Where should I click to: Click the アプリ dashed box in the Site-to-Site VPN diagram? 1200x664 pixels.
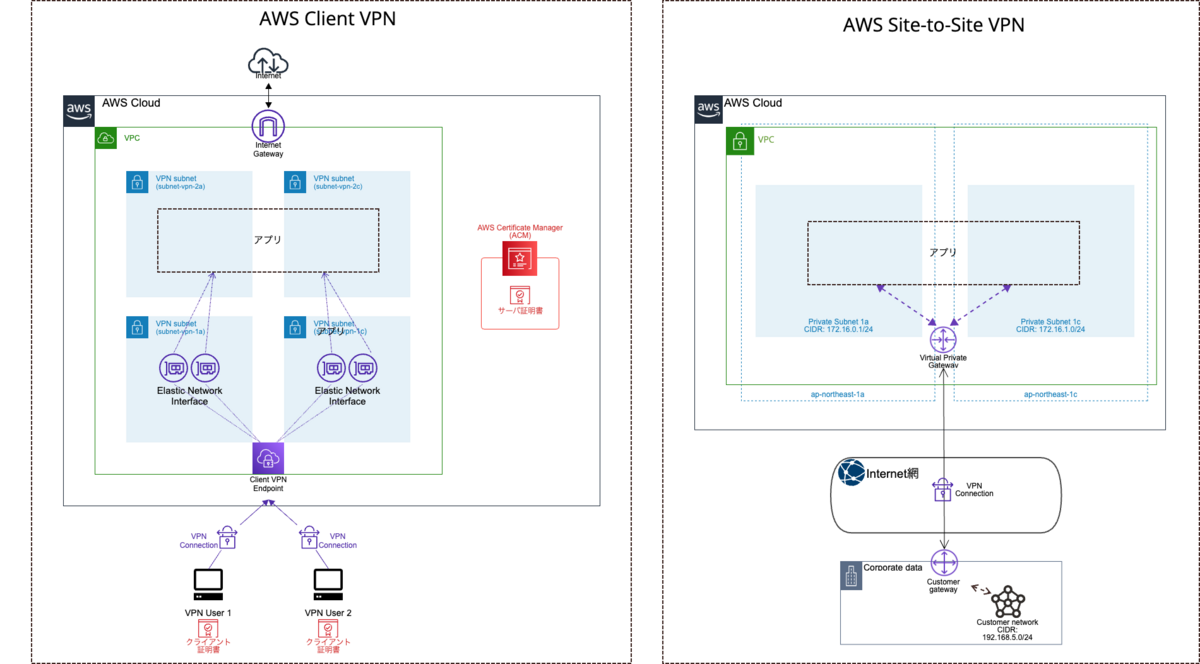[943, 253]
